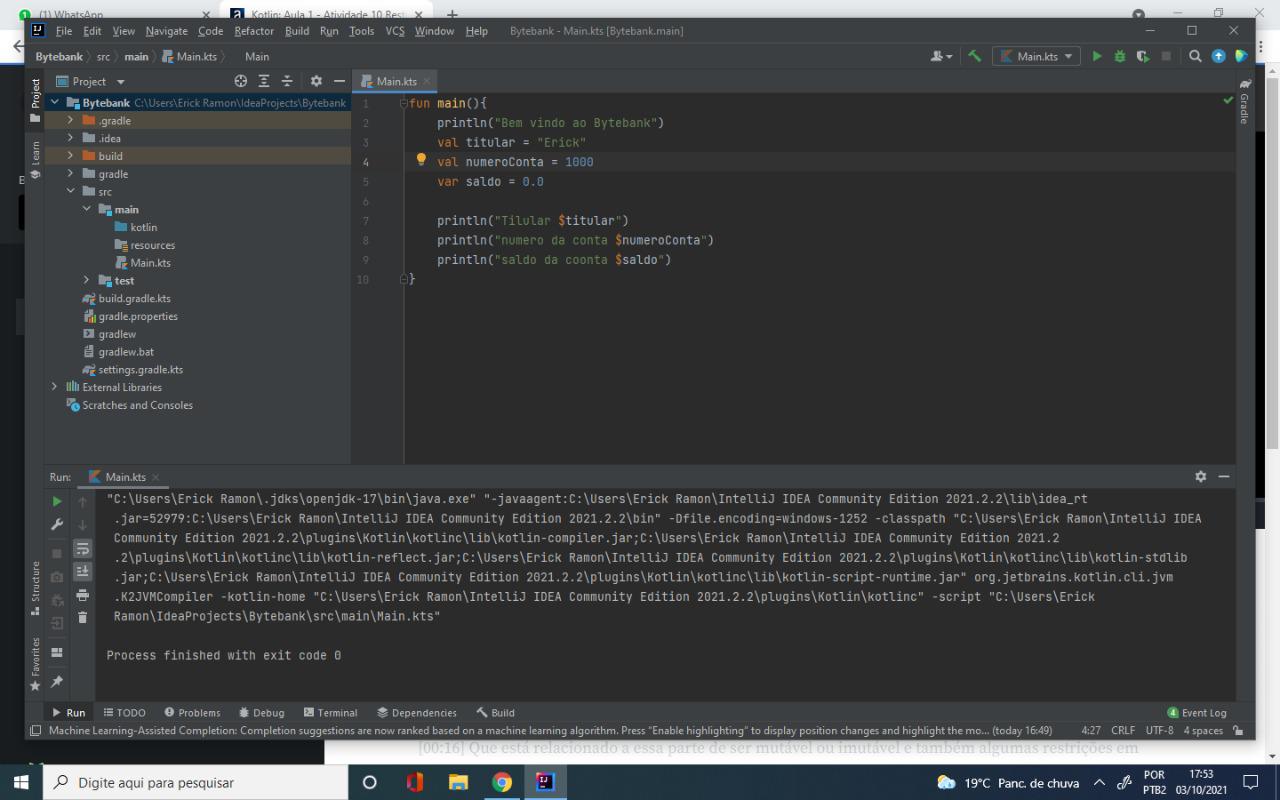The width and height of the screenshot is (1280, 800).
Task: Open the File menu
Action: coord(64,31)
